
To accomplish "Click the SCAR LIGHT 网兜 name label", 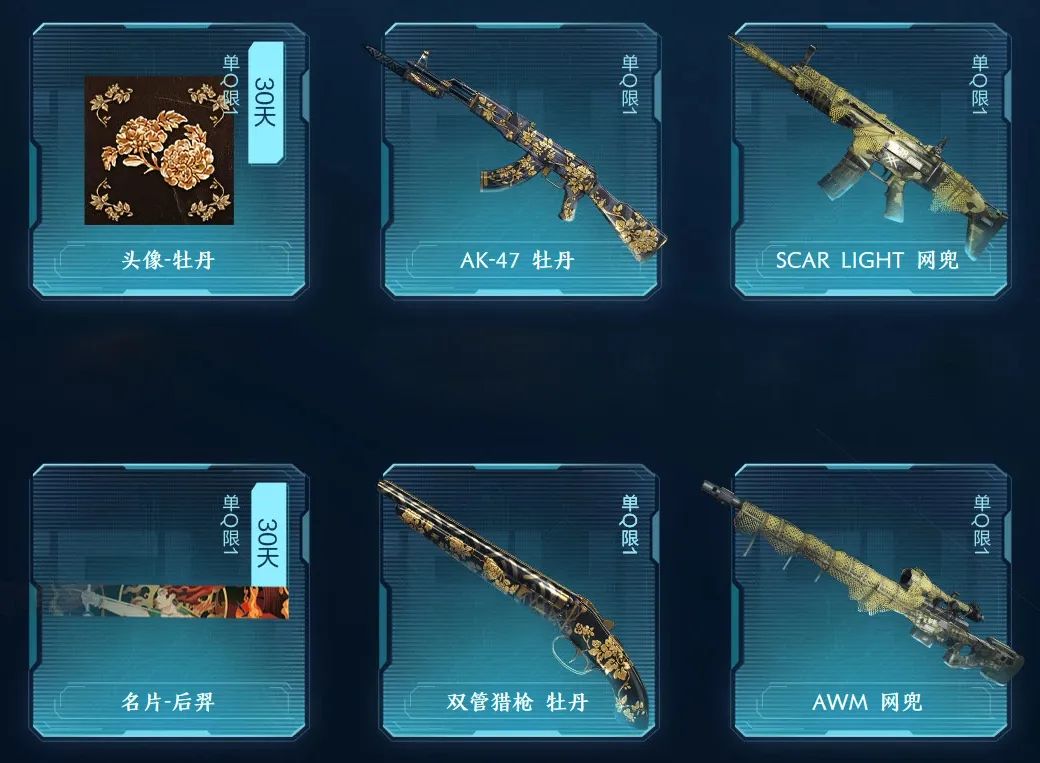I will (867, 260).
